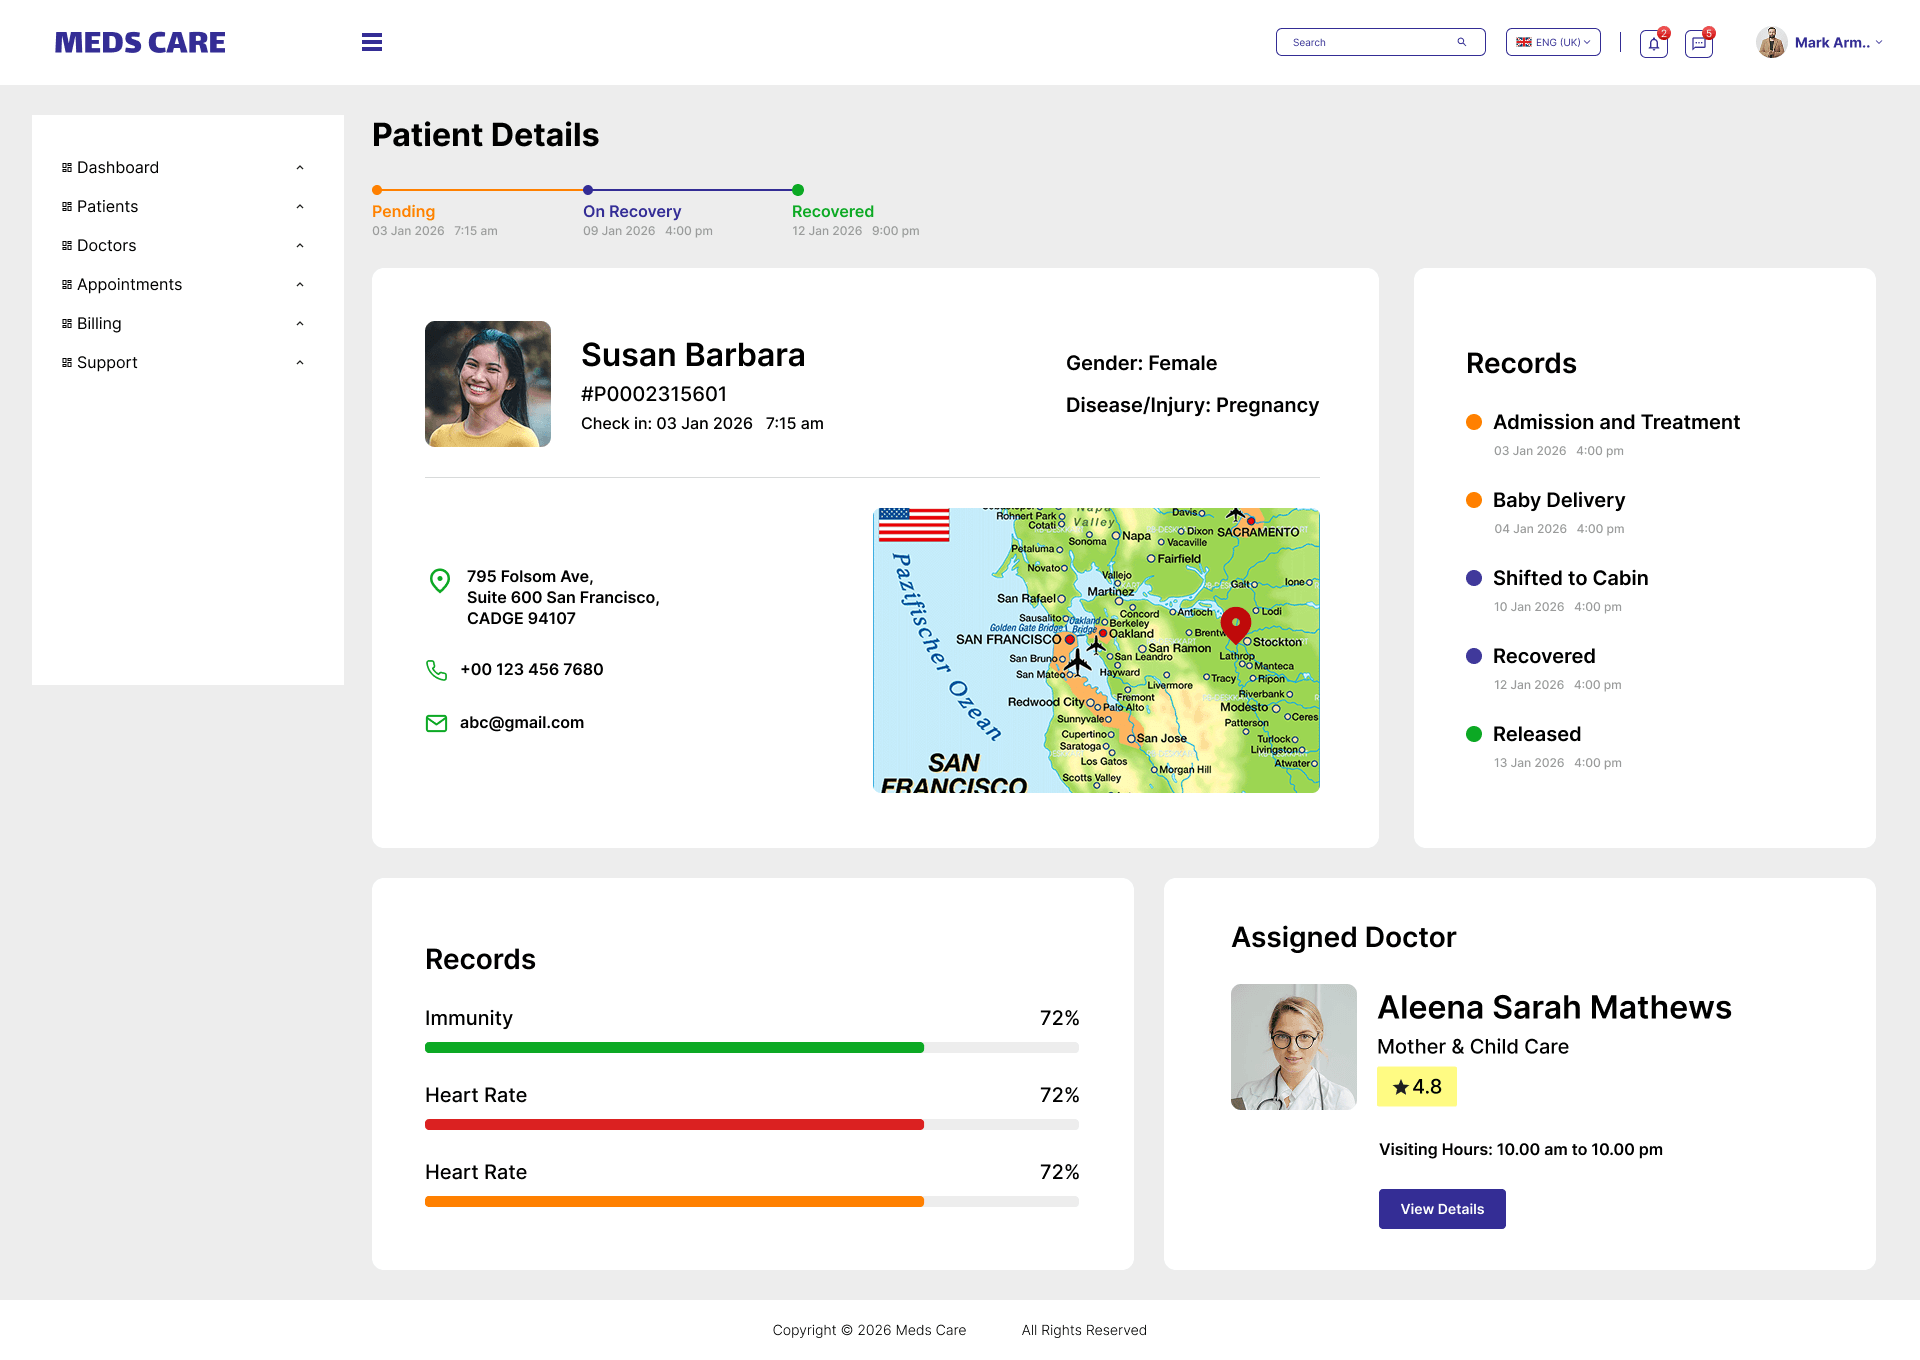Click the email envelope icon
The width and height of the screenshot is (1920, 1360).
coord(436,723)
